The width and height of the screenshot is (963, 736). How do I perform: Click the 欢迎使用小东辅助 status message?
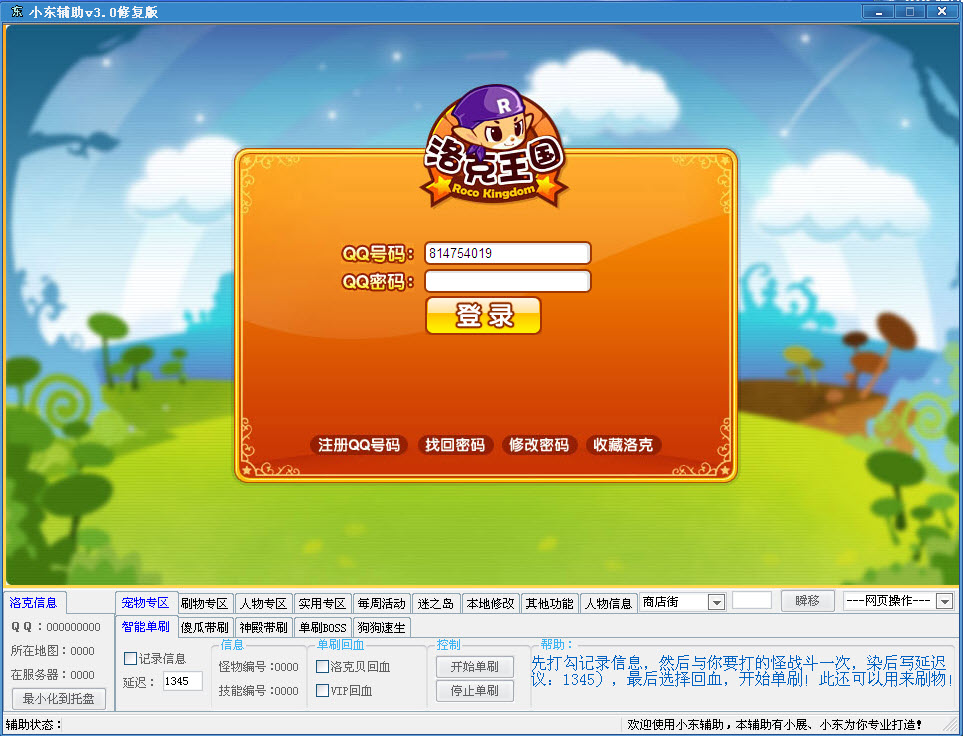tap(774, 725)
